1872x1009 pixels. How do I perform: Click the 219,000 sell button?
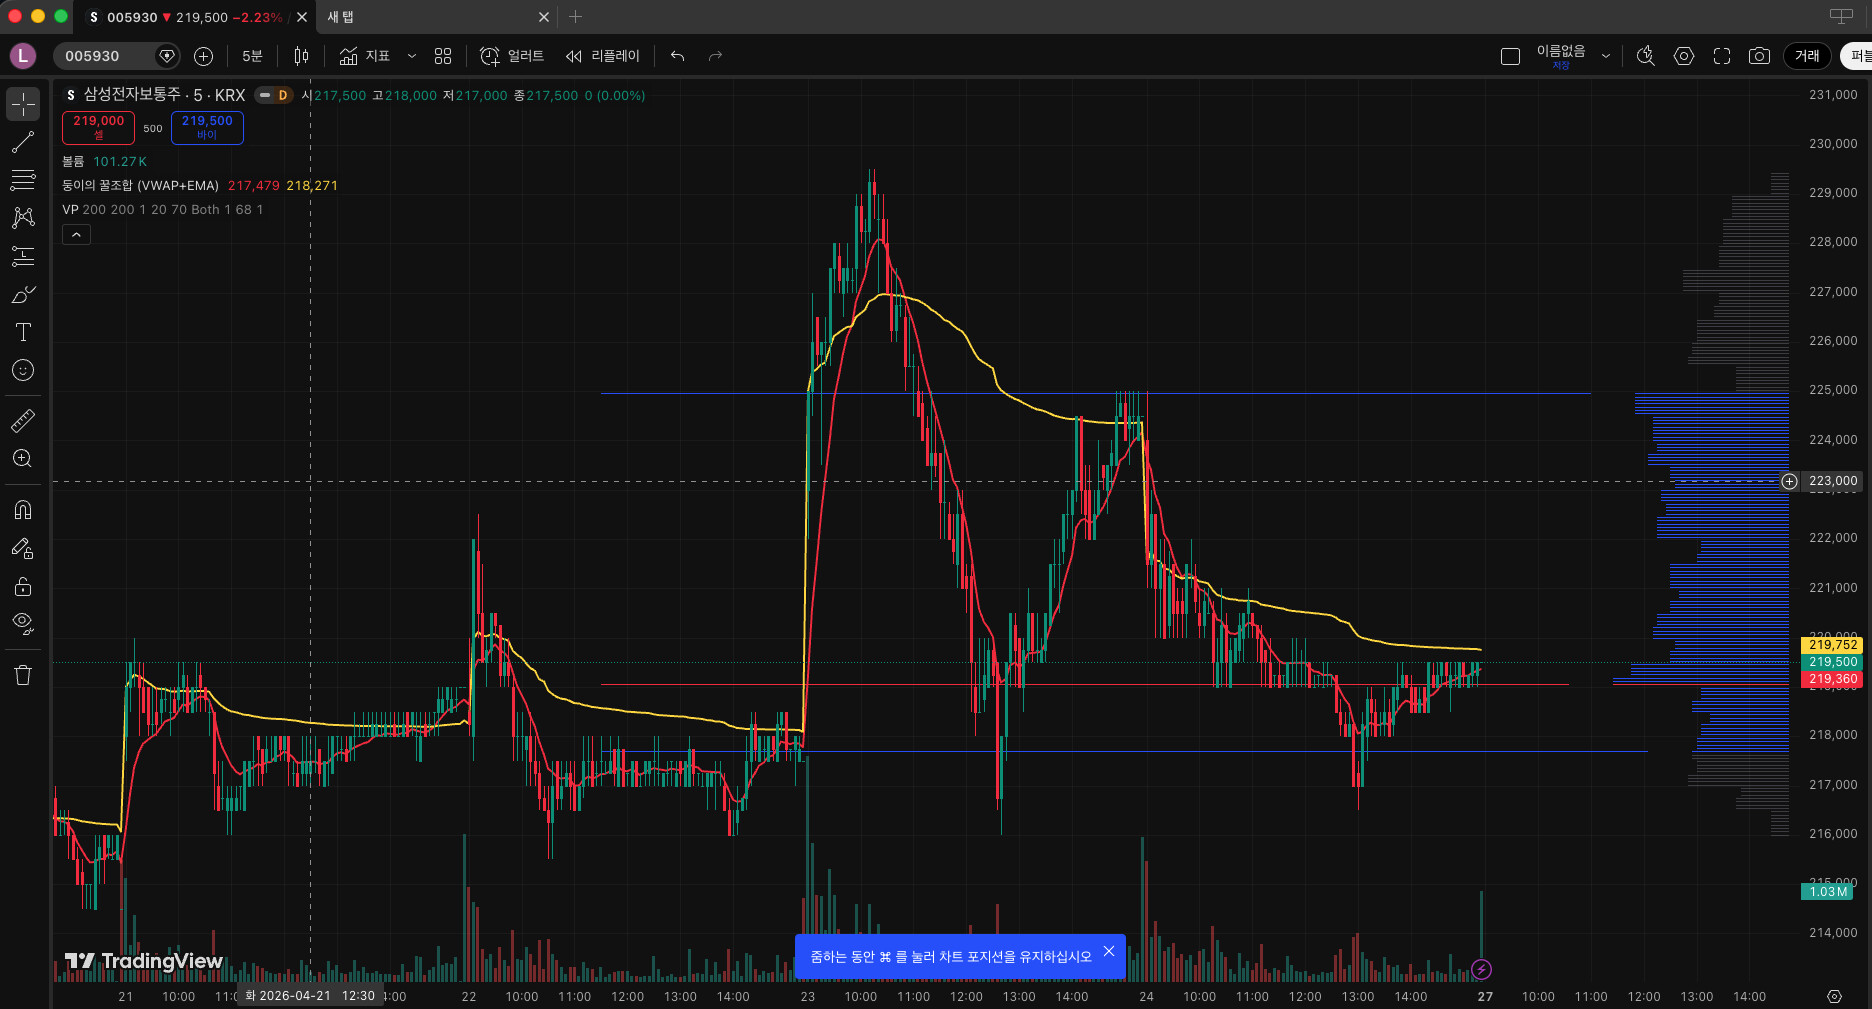[98, 127]
